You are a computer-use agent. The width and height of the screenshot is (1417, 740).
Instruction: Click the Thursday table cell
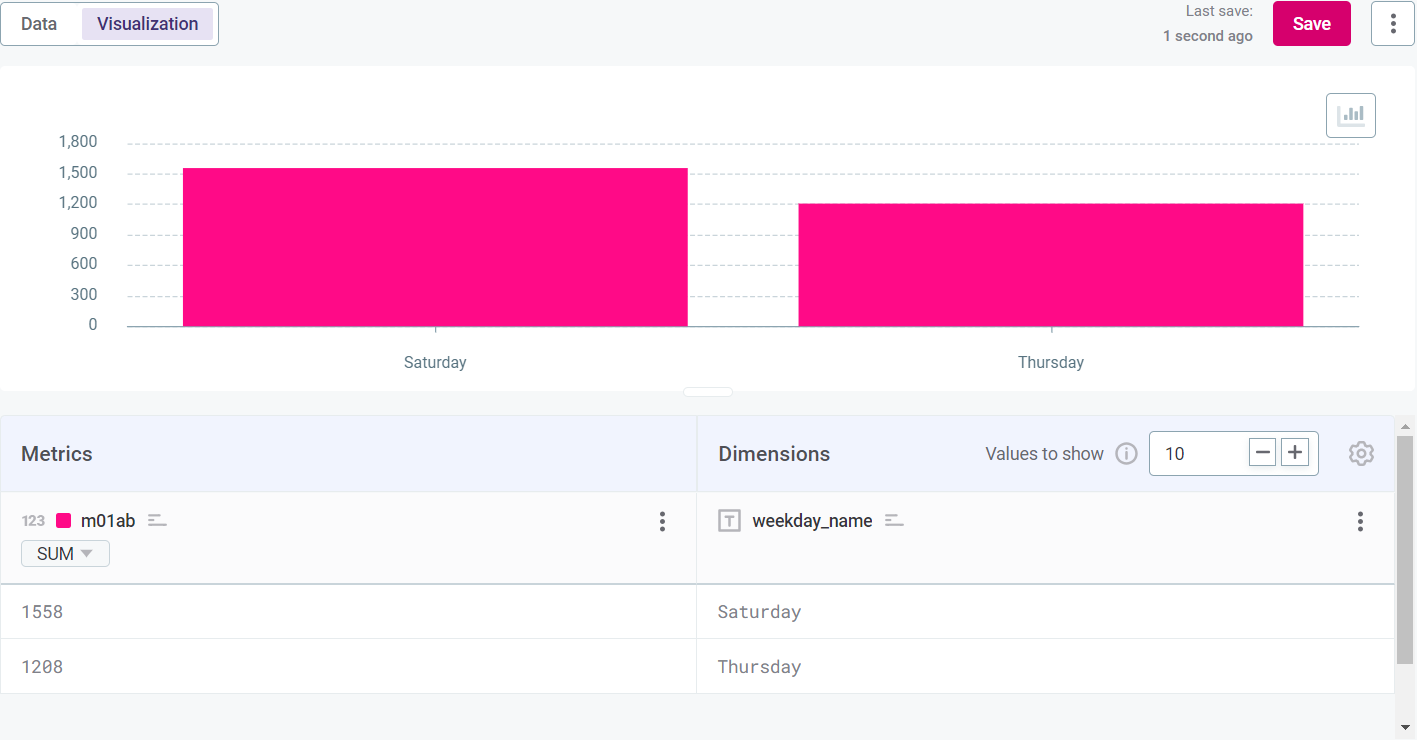pos(1045,666)
